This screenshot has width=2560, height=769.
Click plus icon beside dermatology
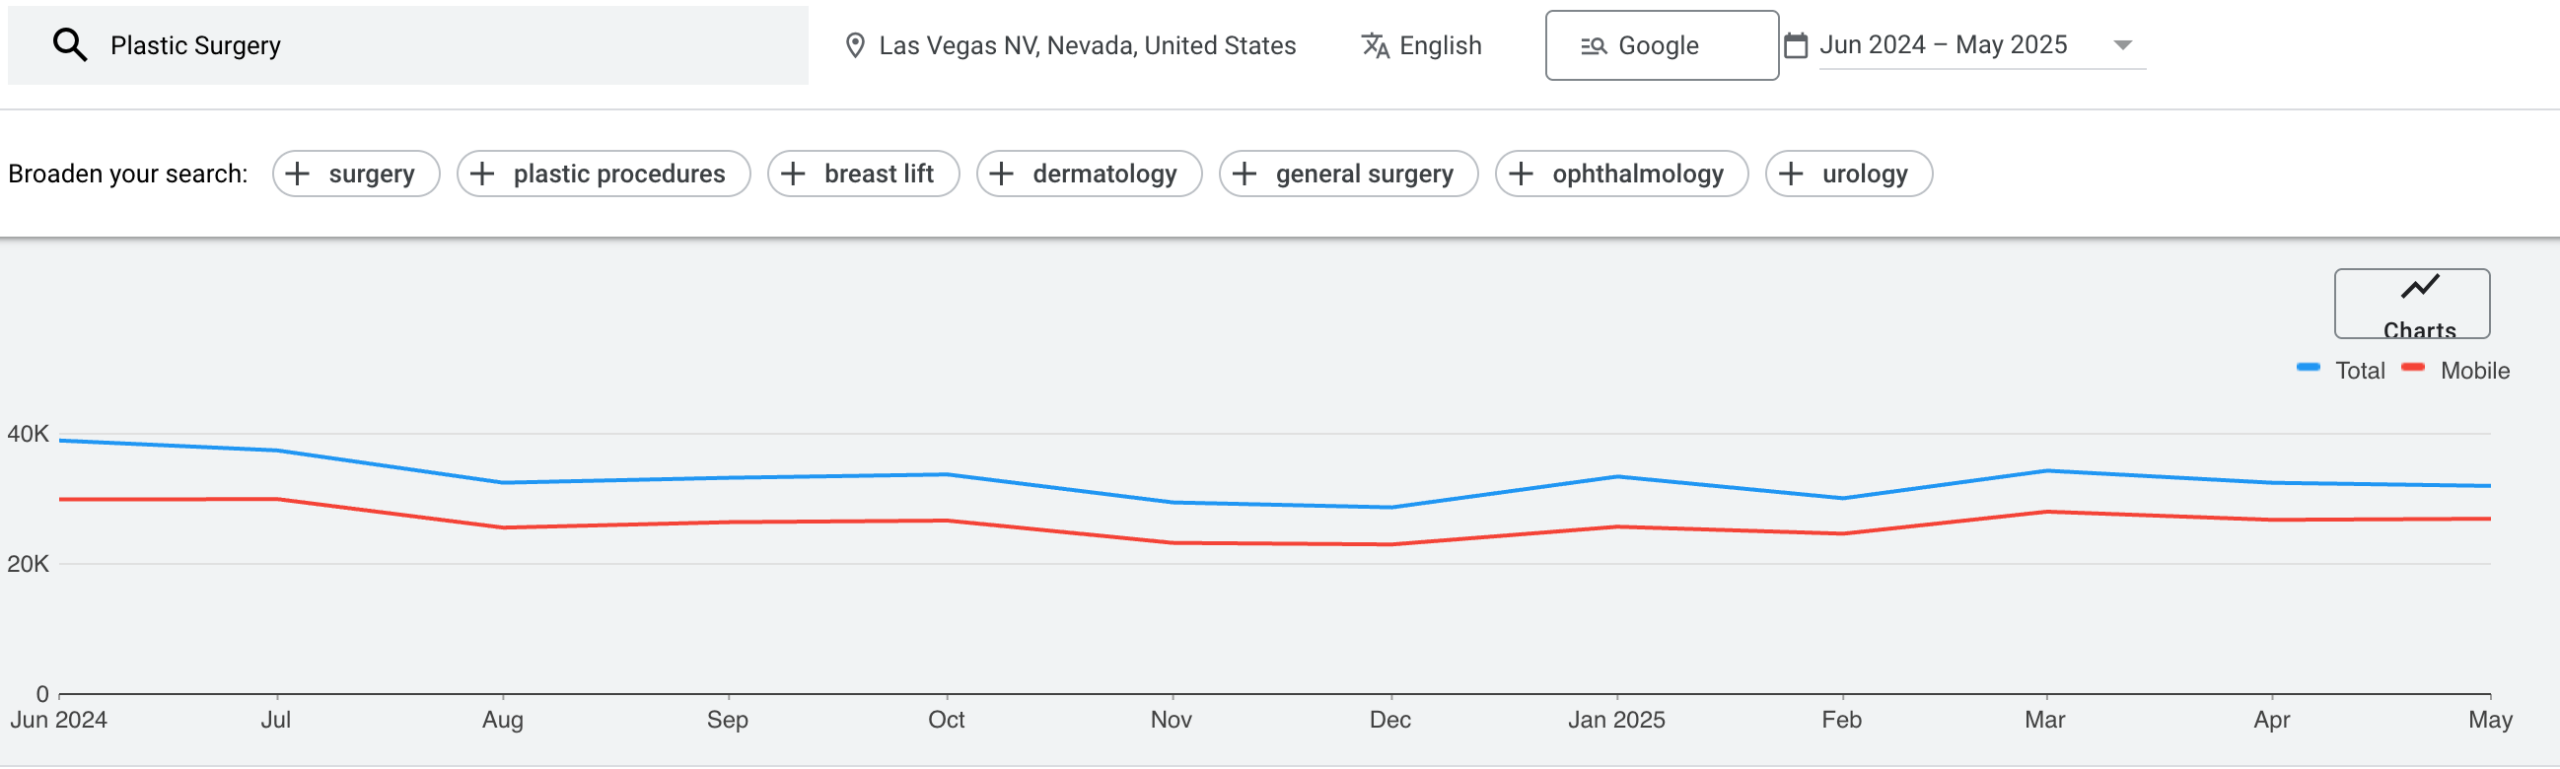[1001, 174]
